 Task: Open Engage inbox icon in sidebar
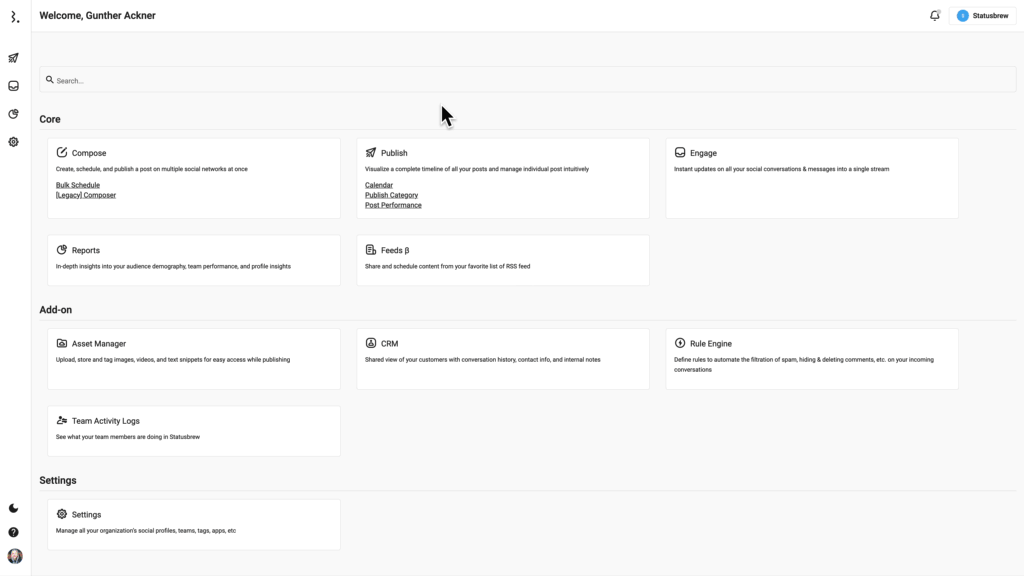[14, 86]
